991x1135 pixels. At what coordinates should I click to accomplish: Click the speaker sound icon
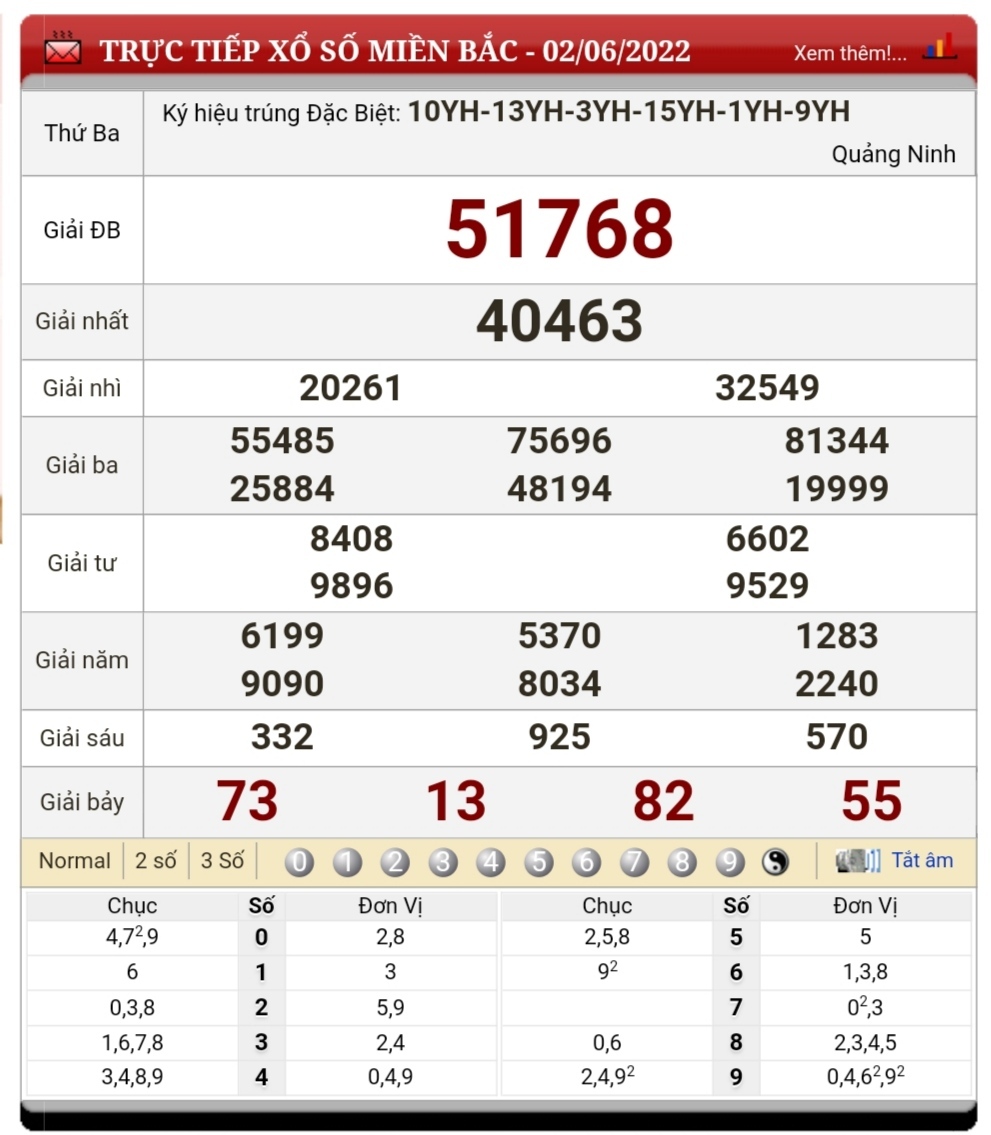click(x=858, y=861)
